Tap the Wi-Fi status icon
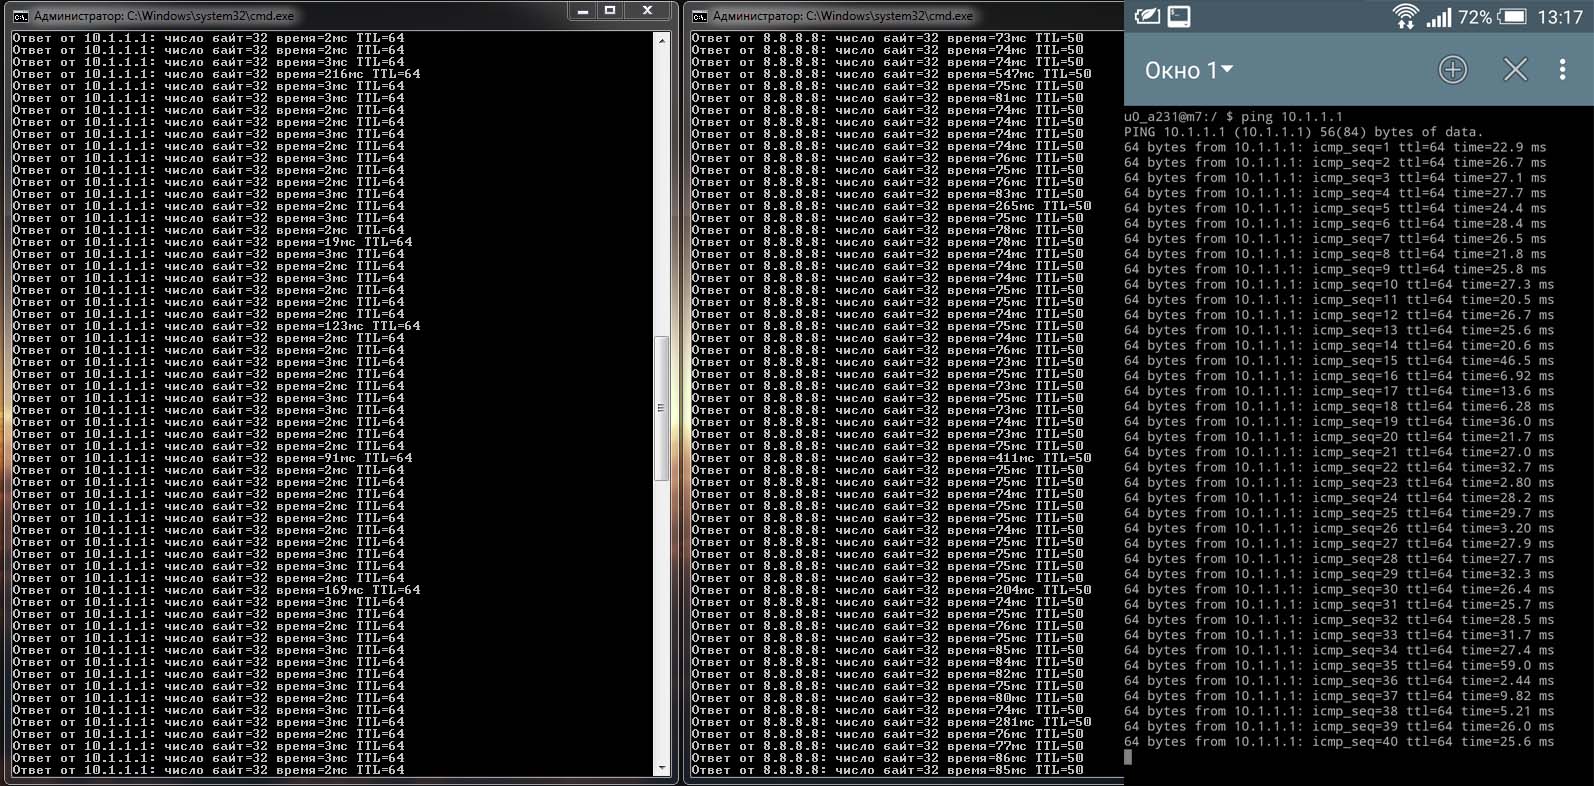 point(1405,17)
